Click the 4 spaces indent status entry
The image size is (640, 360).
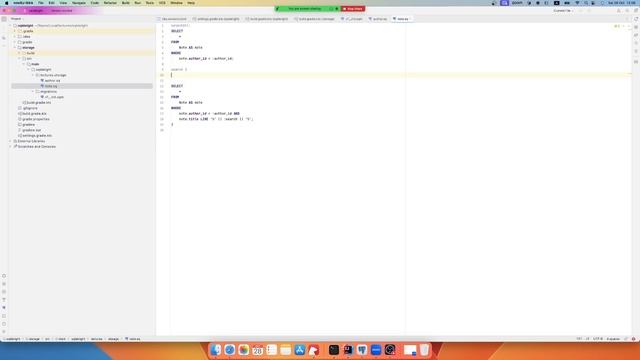pyautogui.click(x=613, y=339)
